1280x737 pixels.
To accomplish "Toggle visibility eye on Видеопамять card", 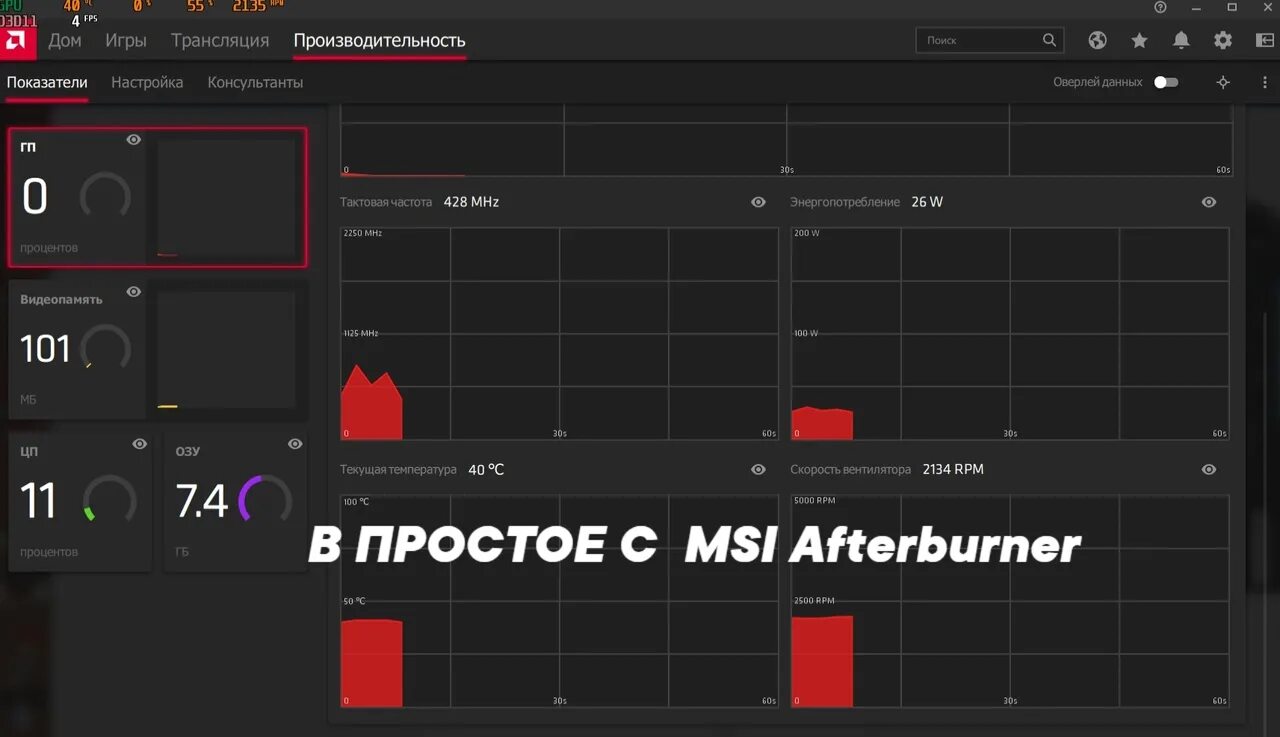I will [134, 292].
